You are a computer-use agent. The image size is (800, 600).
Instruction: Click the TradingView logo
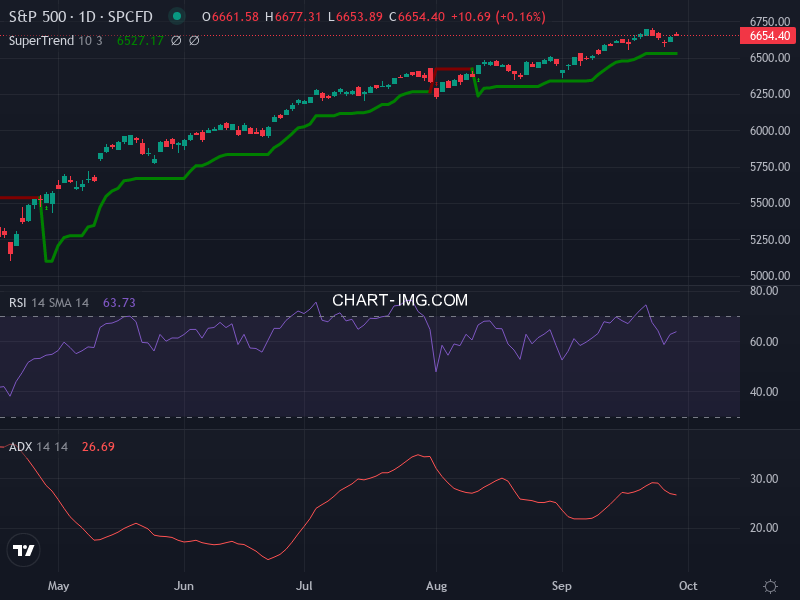[x=23, y=550]
